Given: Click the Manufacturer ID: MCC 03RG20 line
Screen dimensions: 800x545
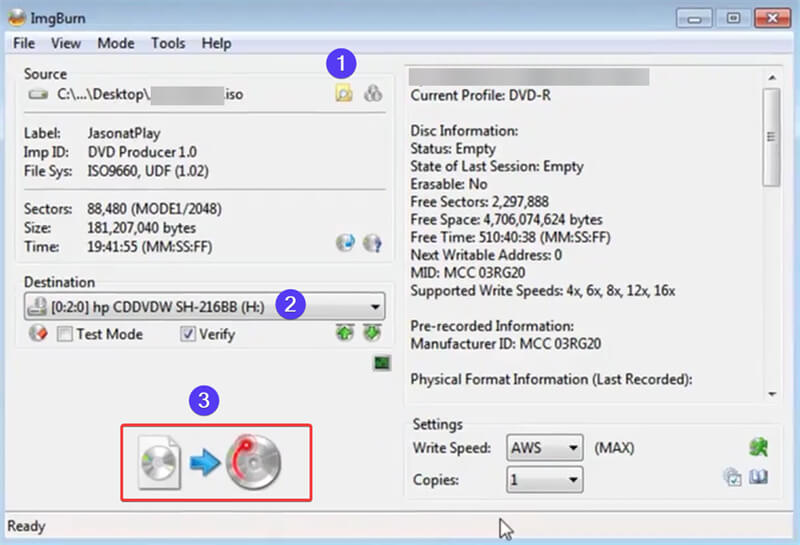Looking at the screenshot, I should [x=506, y=343].
